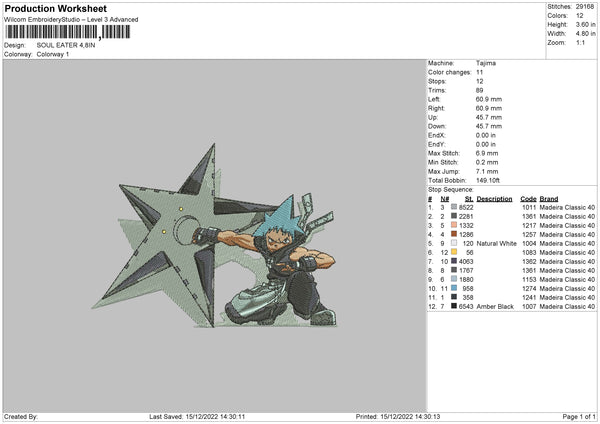Click thread code '1217' in stop row 3
Image resolution: width=600 pixels, height=424 pixels.
(x=529, y=225)
